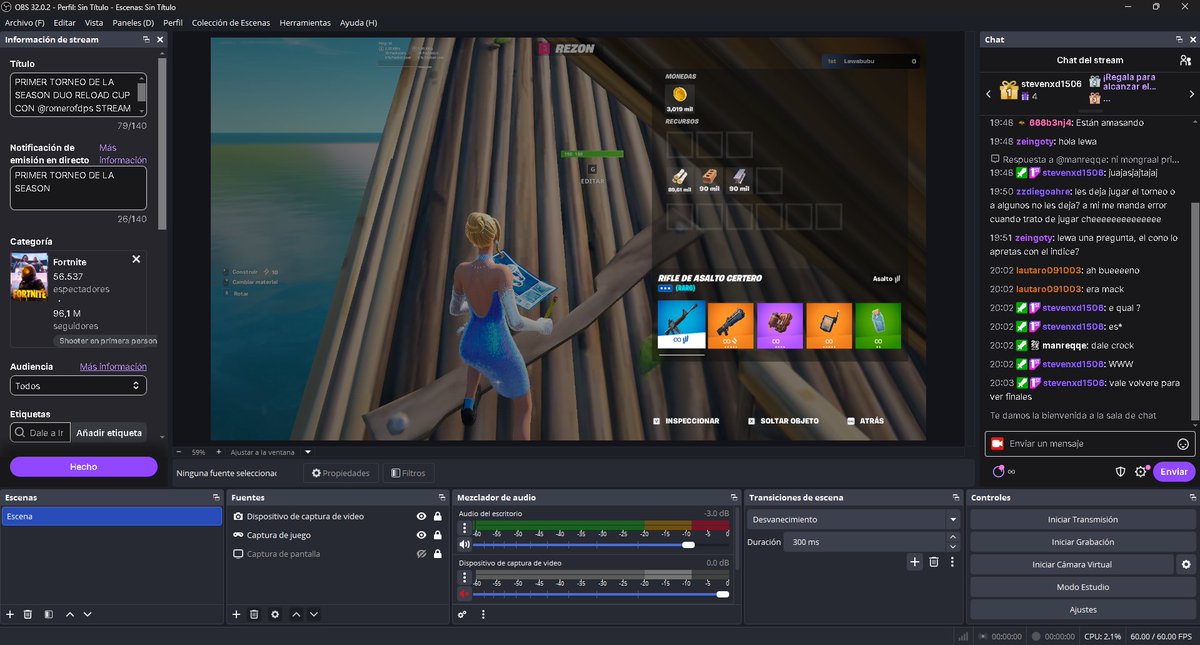Open the Archivo menu
The image size is (1200, 645).
pyautogui.click(x=25, y=22)
